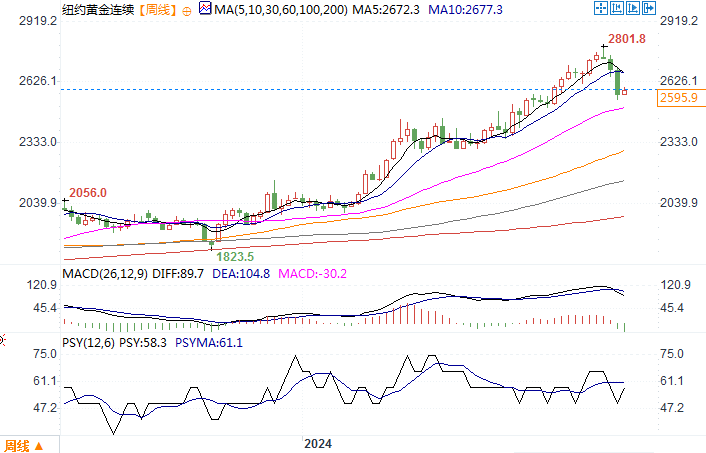Click the 纽约黄金连续 instrument title

point(98,9)
